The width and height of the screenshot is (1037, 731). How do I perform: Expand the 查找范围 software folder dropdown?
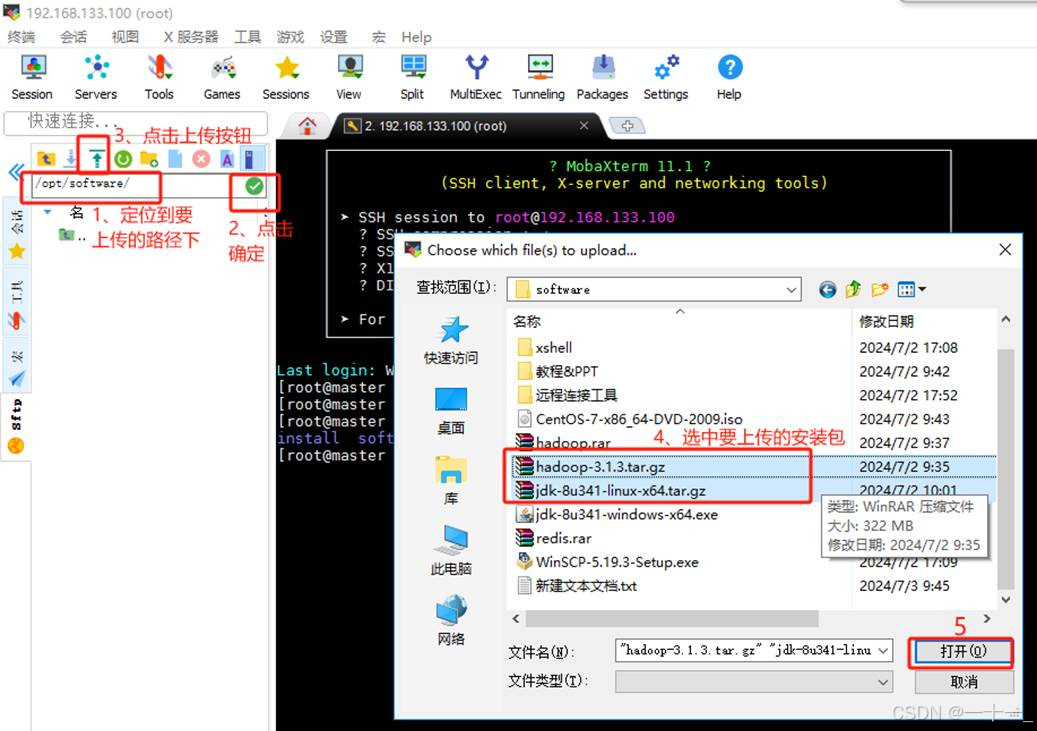[x=791, y=290]
